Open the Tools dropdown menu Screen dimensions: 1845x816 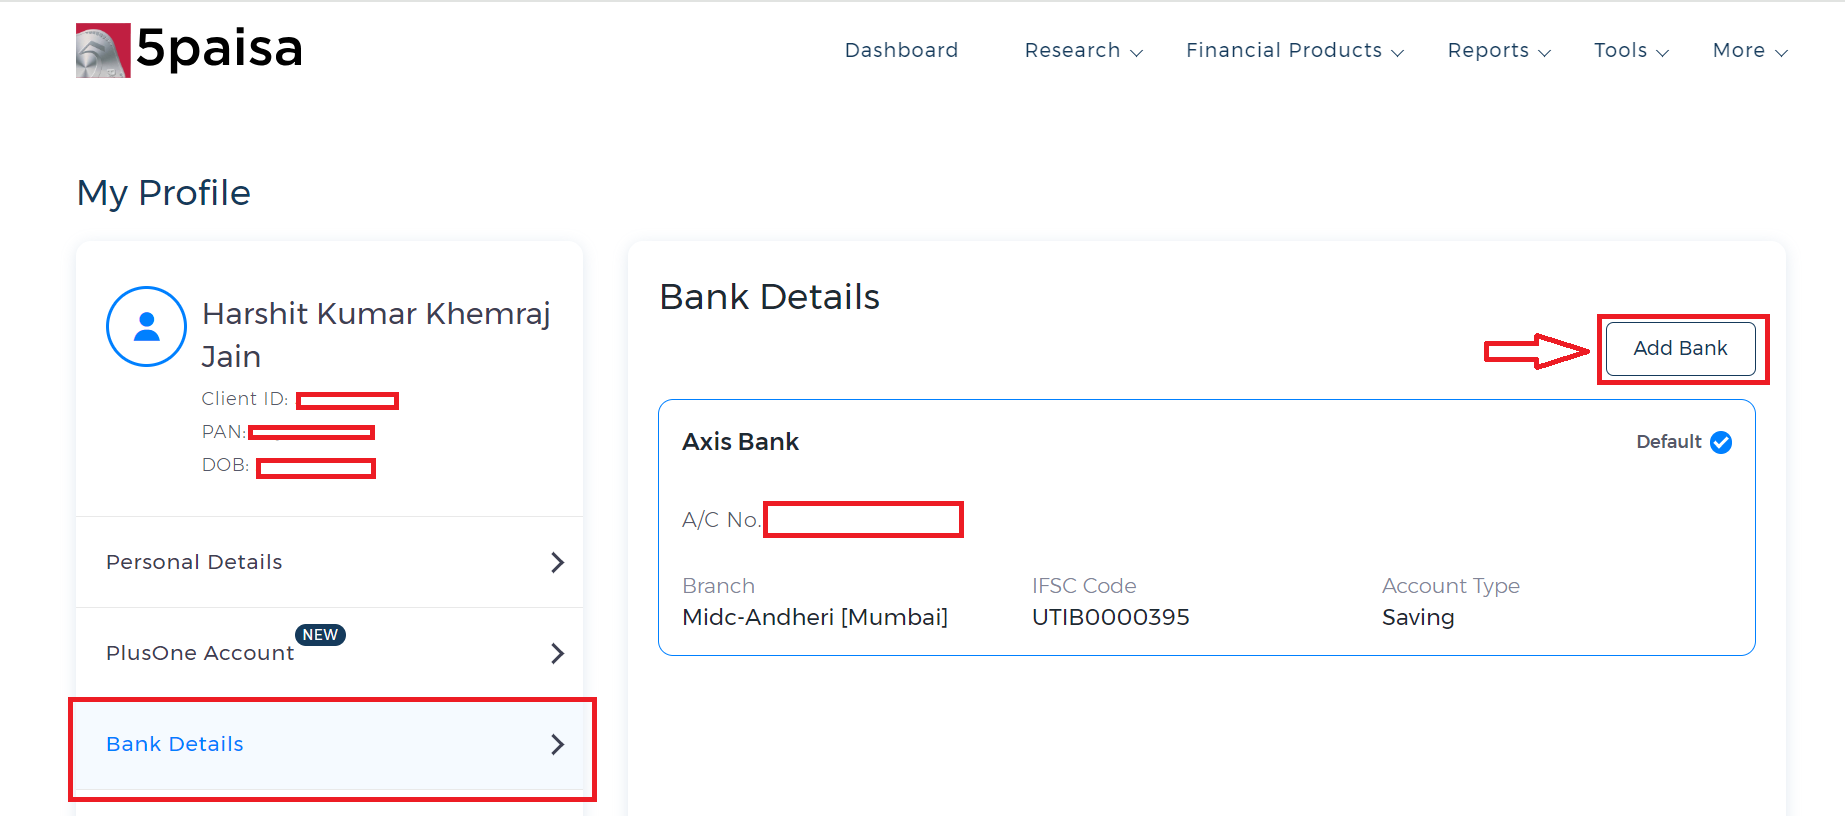coord(1631,50)
